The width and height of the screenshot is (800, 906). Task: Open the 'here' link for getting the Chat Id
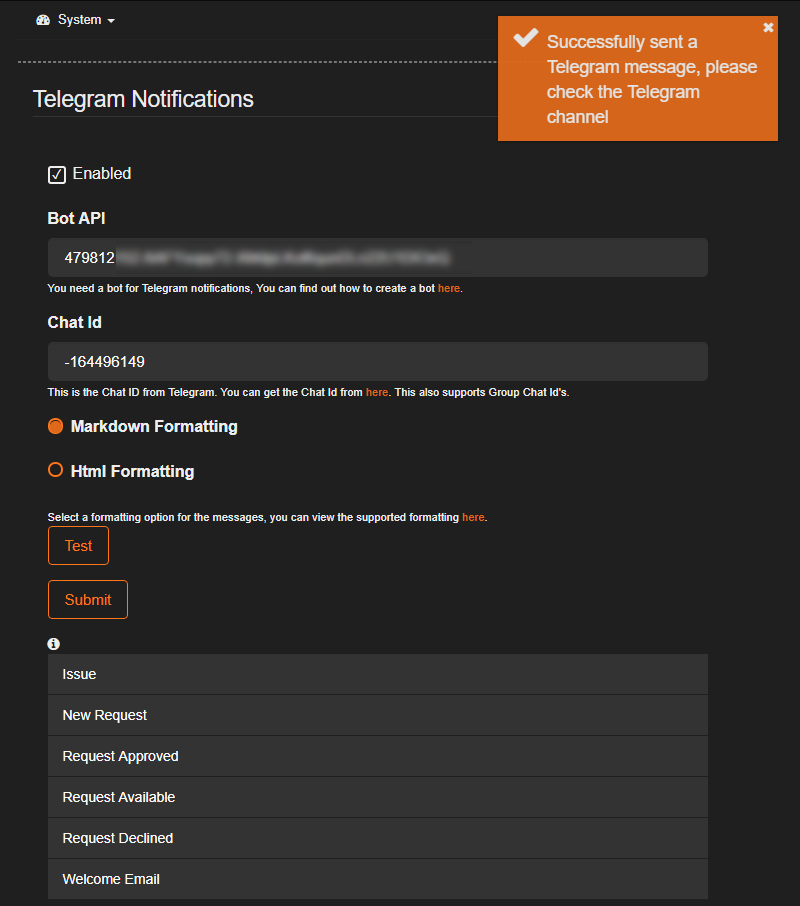(x=377, y=392)
